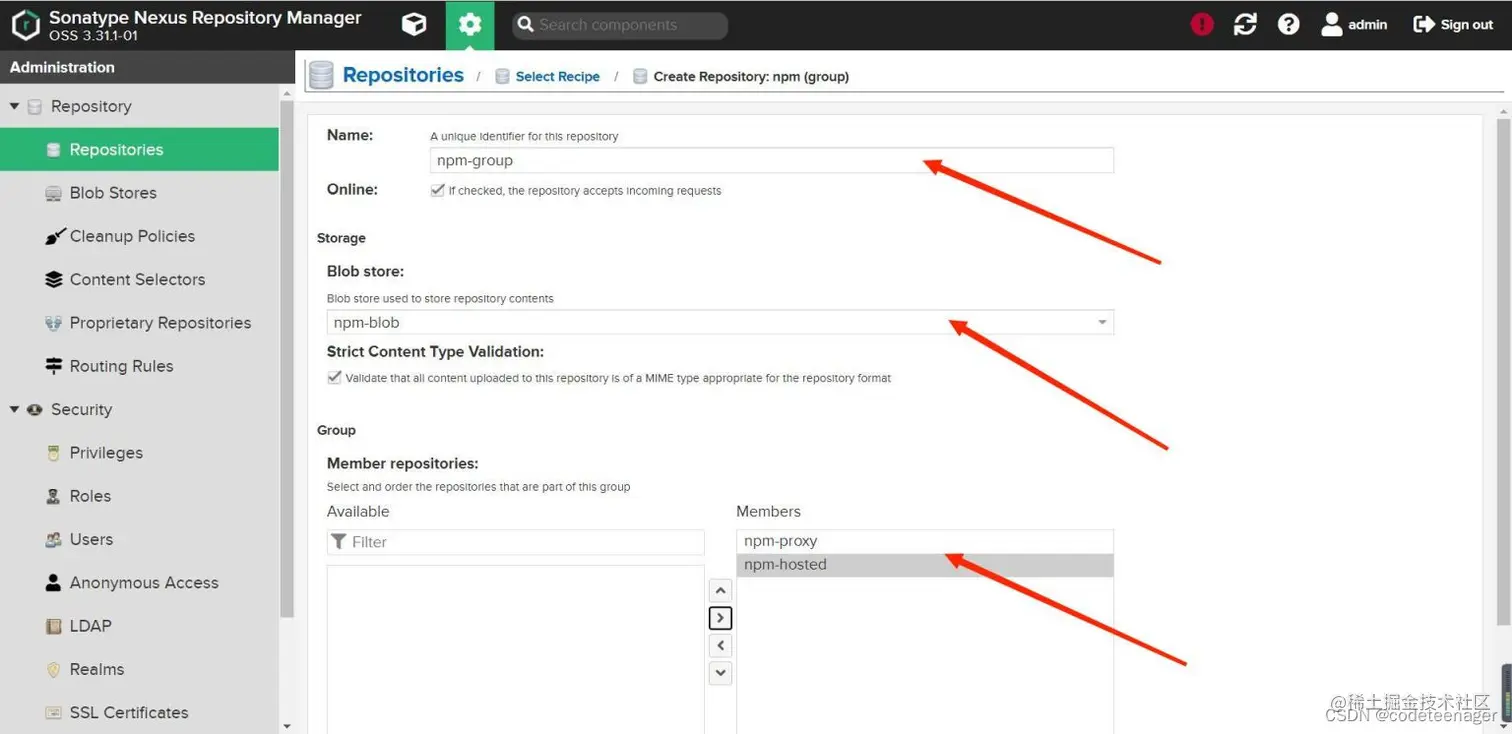Click the add to Members arrow button
Viewport: 1512px width, 734px height.
click(x=720, y=618)
